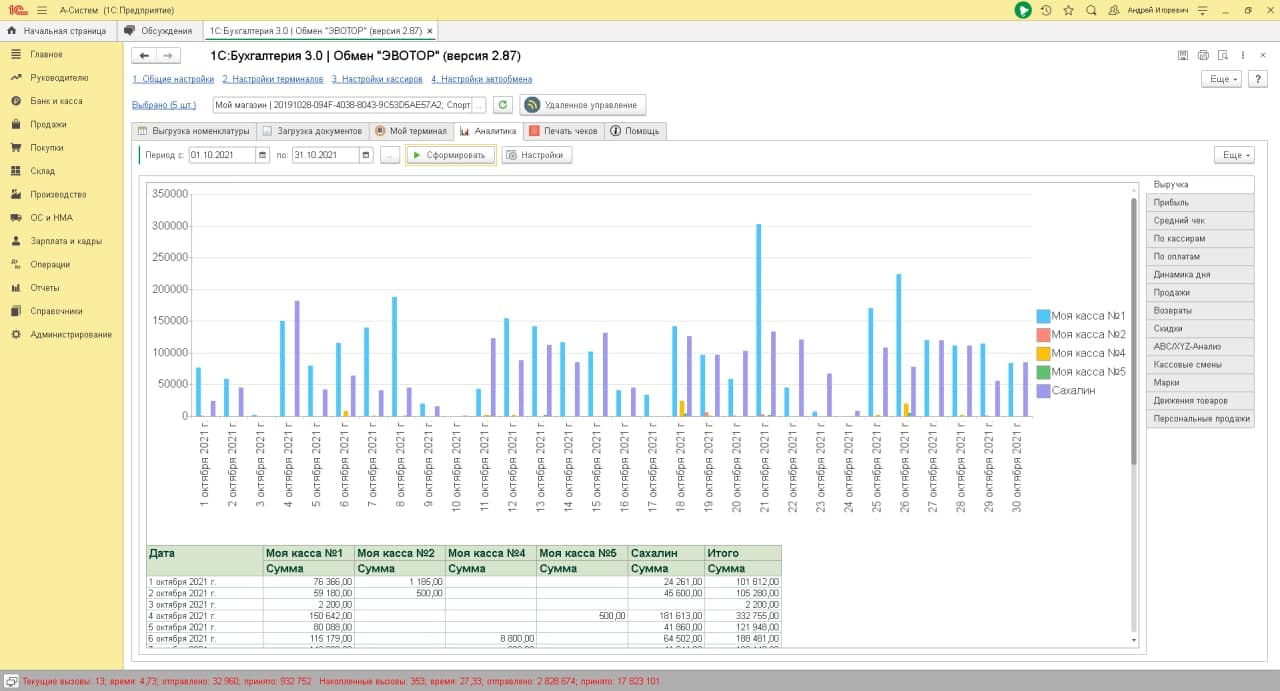This screenshot has height=691, width=1280.
Task: Open the top Еще dropdown next to help
Action: (x=1222, y=79)
